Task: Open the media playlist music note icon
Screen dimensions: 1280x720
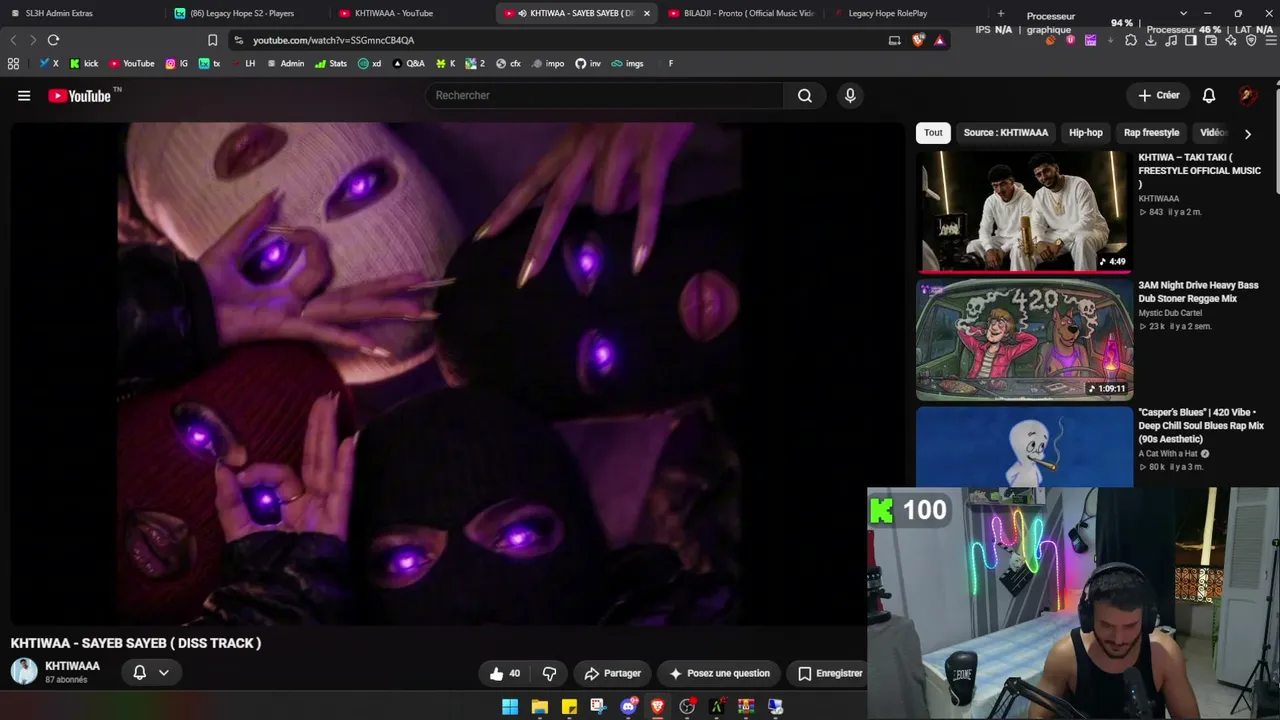Action: coord(1171,41)
